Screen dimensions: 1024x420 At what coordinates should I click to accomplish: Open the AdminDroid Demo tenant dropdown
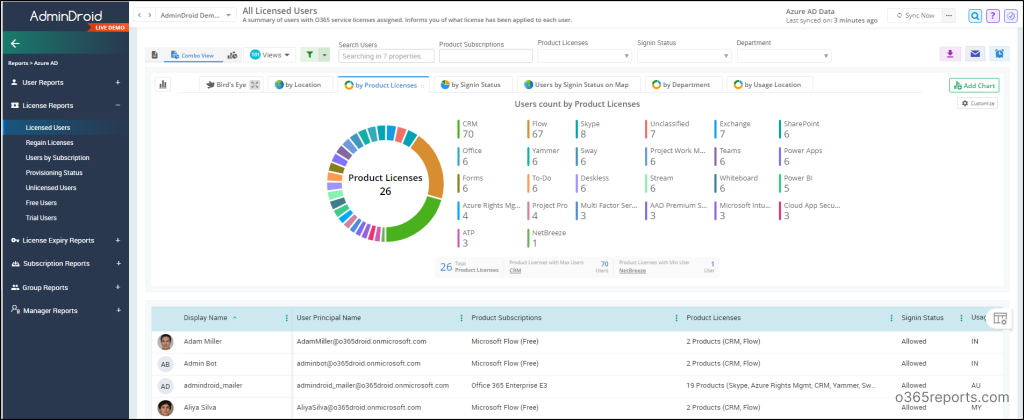[x=197, y=15]
